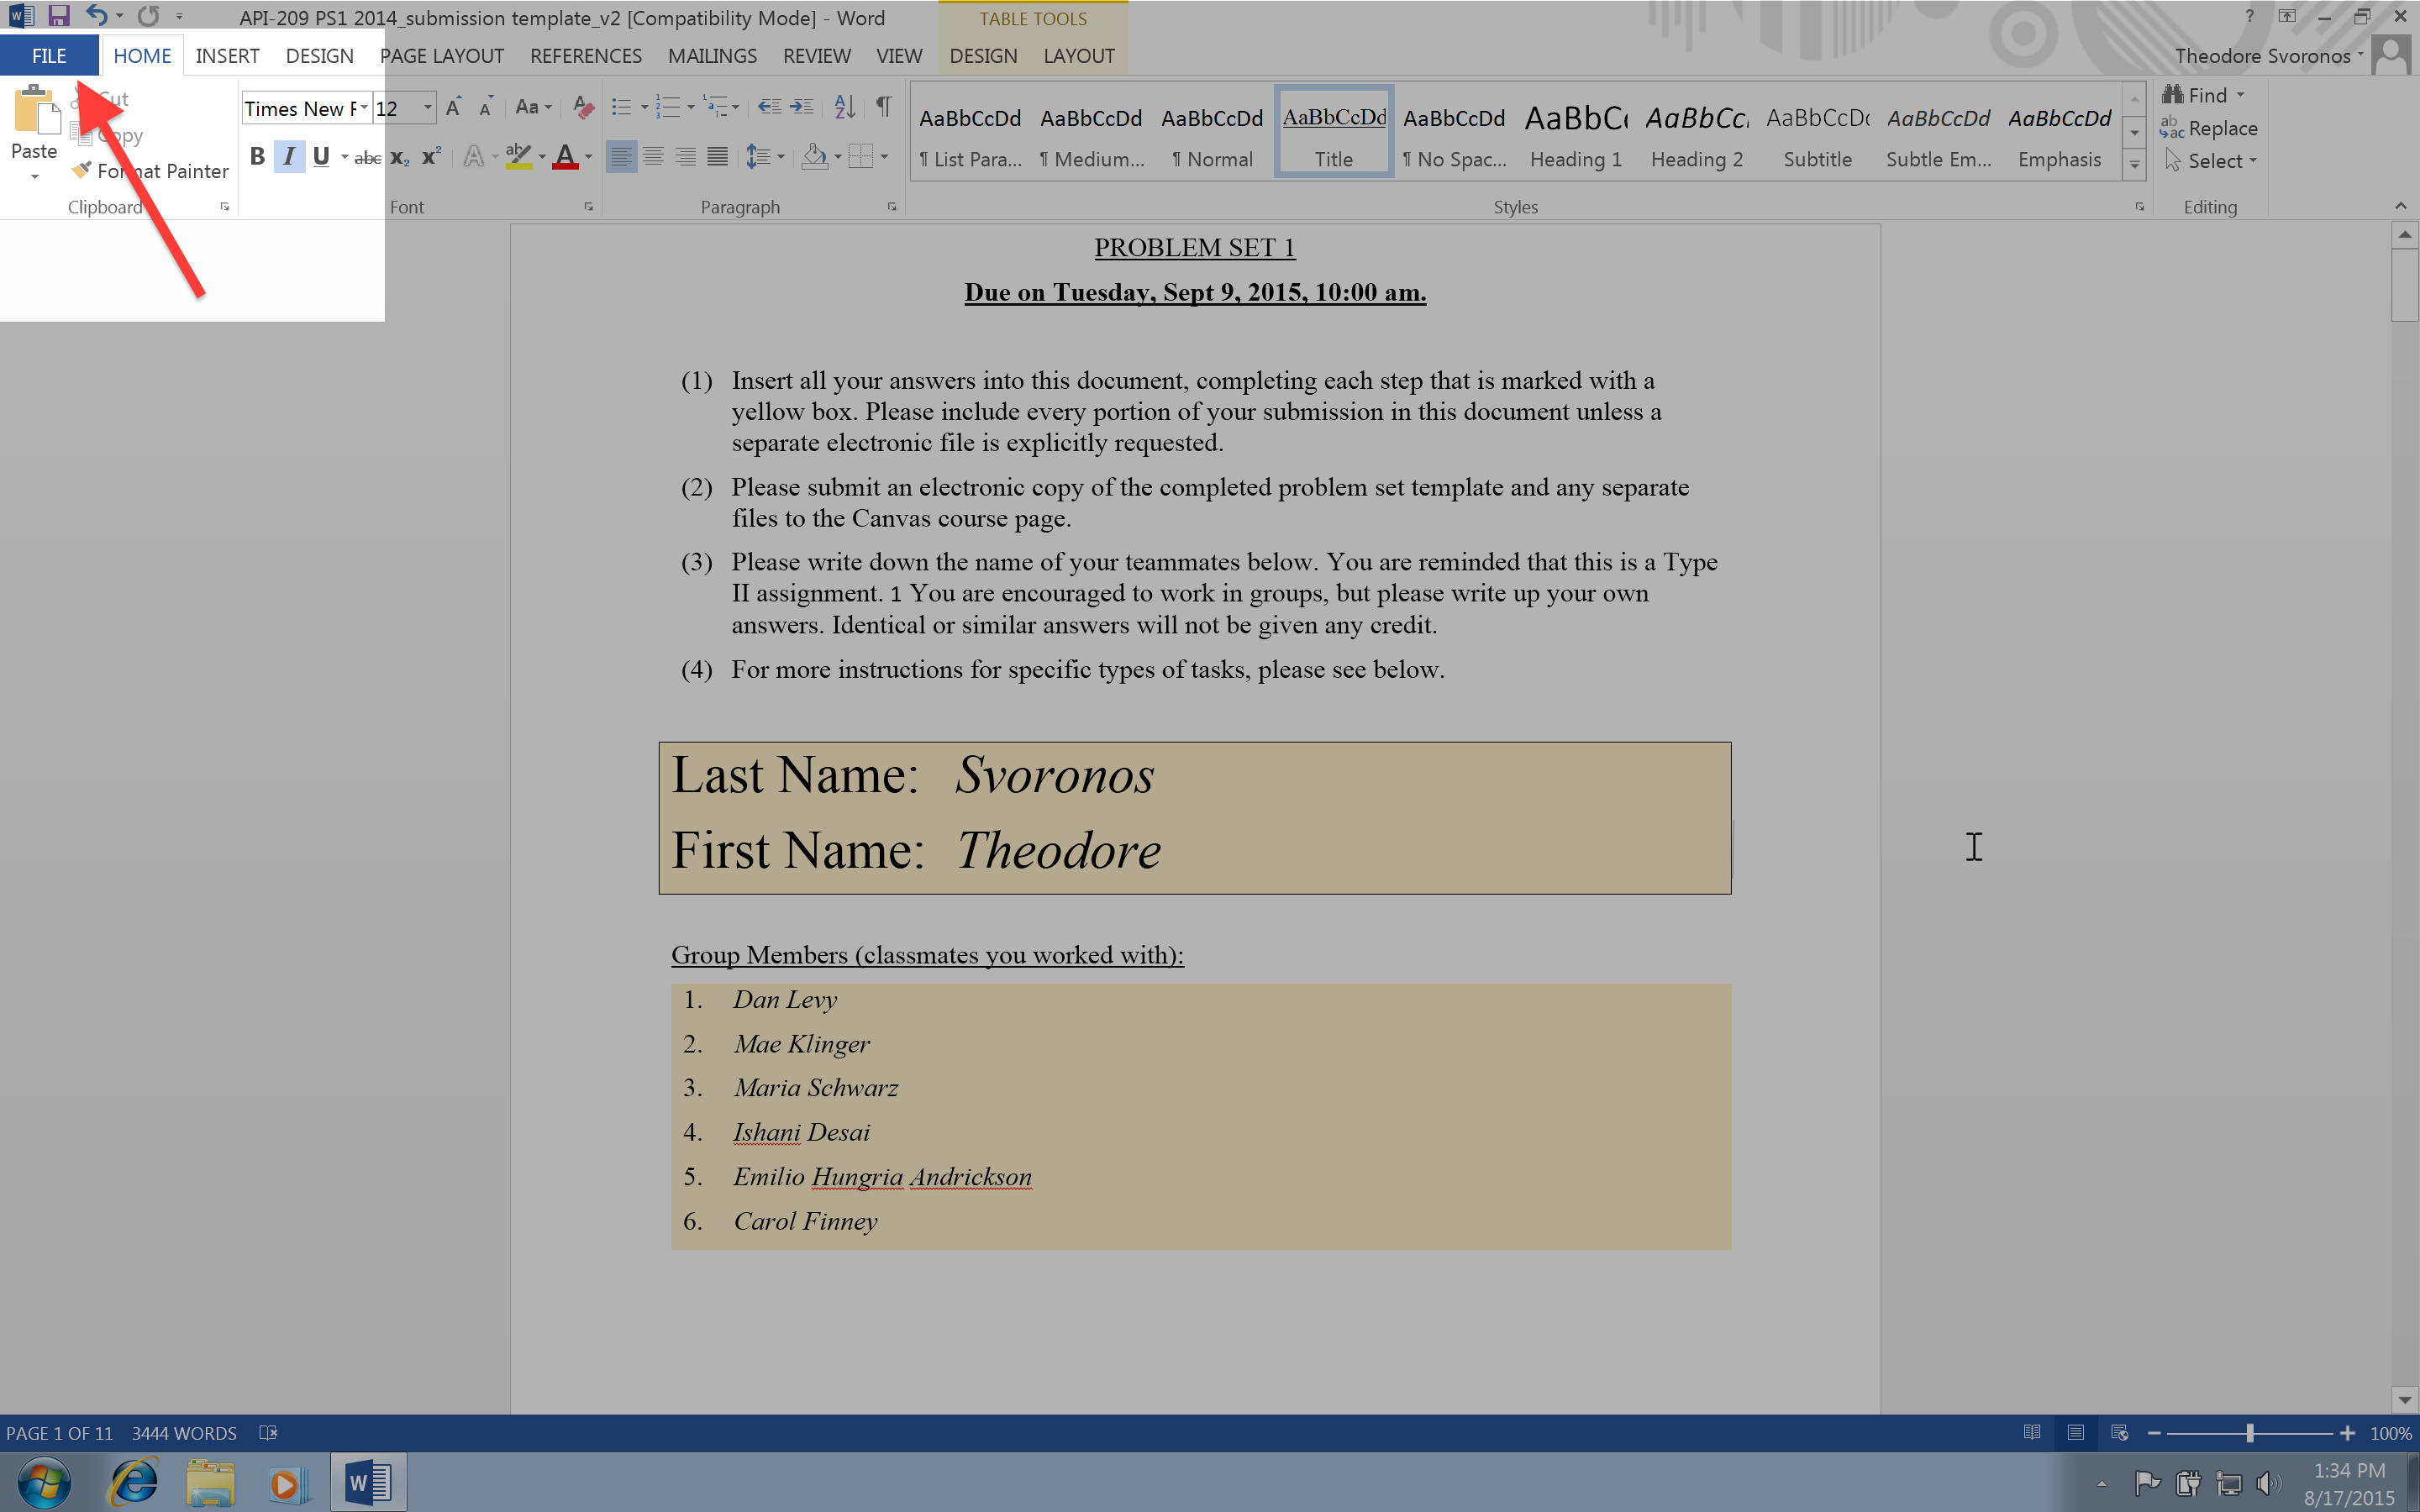Click Windows Start button
Screen dimensions: 2420x1512
pyautogui.click(x=44, y=1482)
